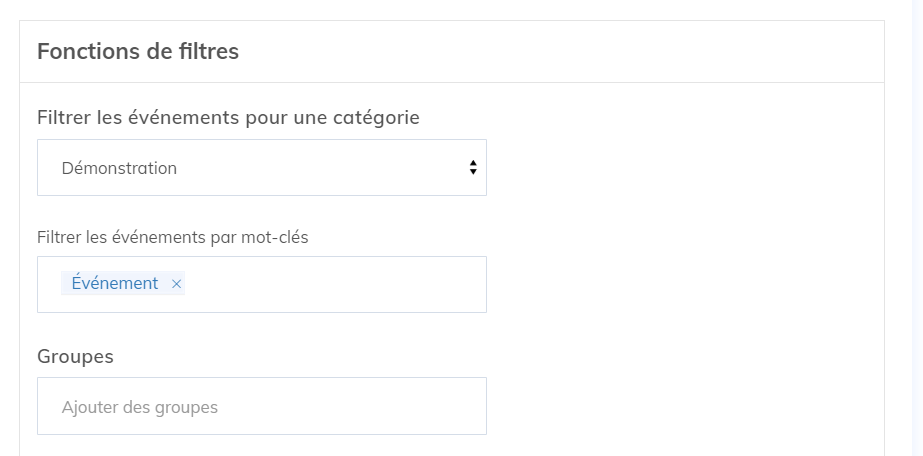Screen dimensions: 923x456
Task: Click the up-down caret of the category select
Action: pyautogui.click(x=473, y=168)
